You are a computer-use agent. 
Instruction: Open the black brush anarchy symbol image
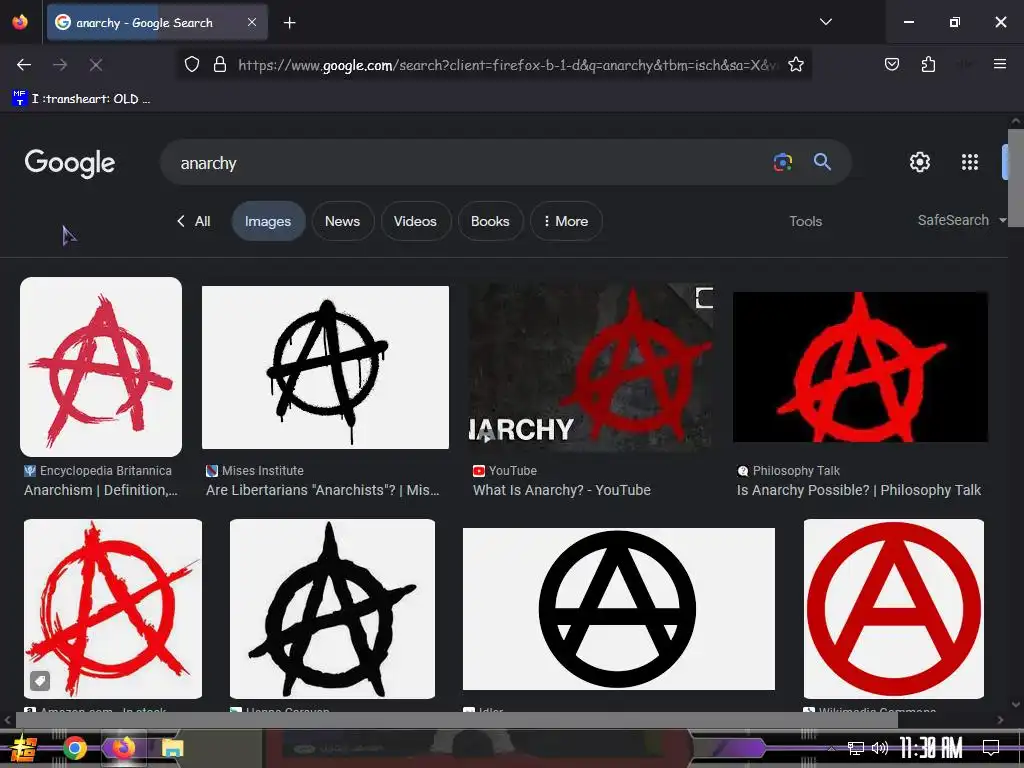click(x=332, y=609)
